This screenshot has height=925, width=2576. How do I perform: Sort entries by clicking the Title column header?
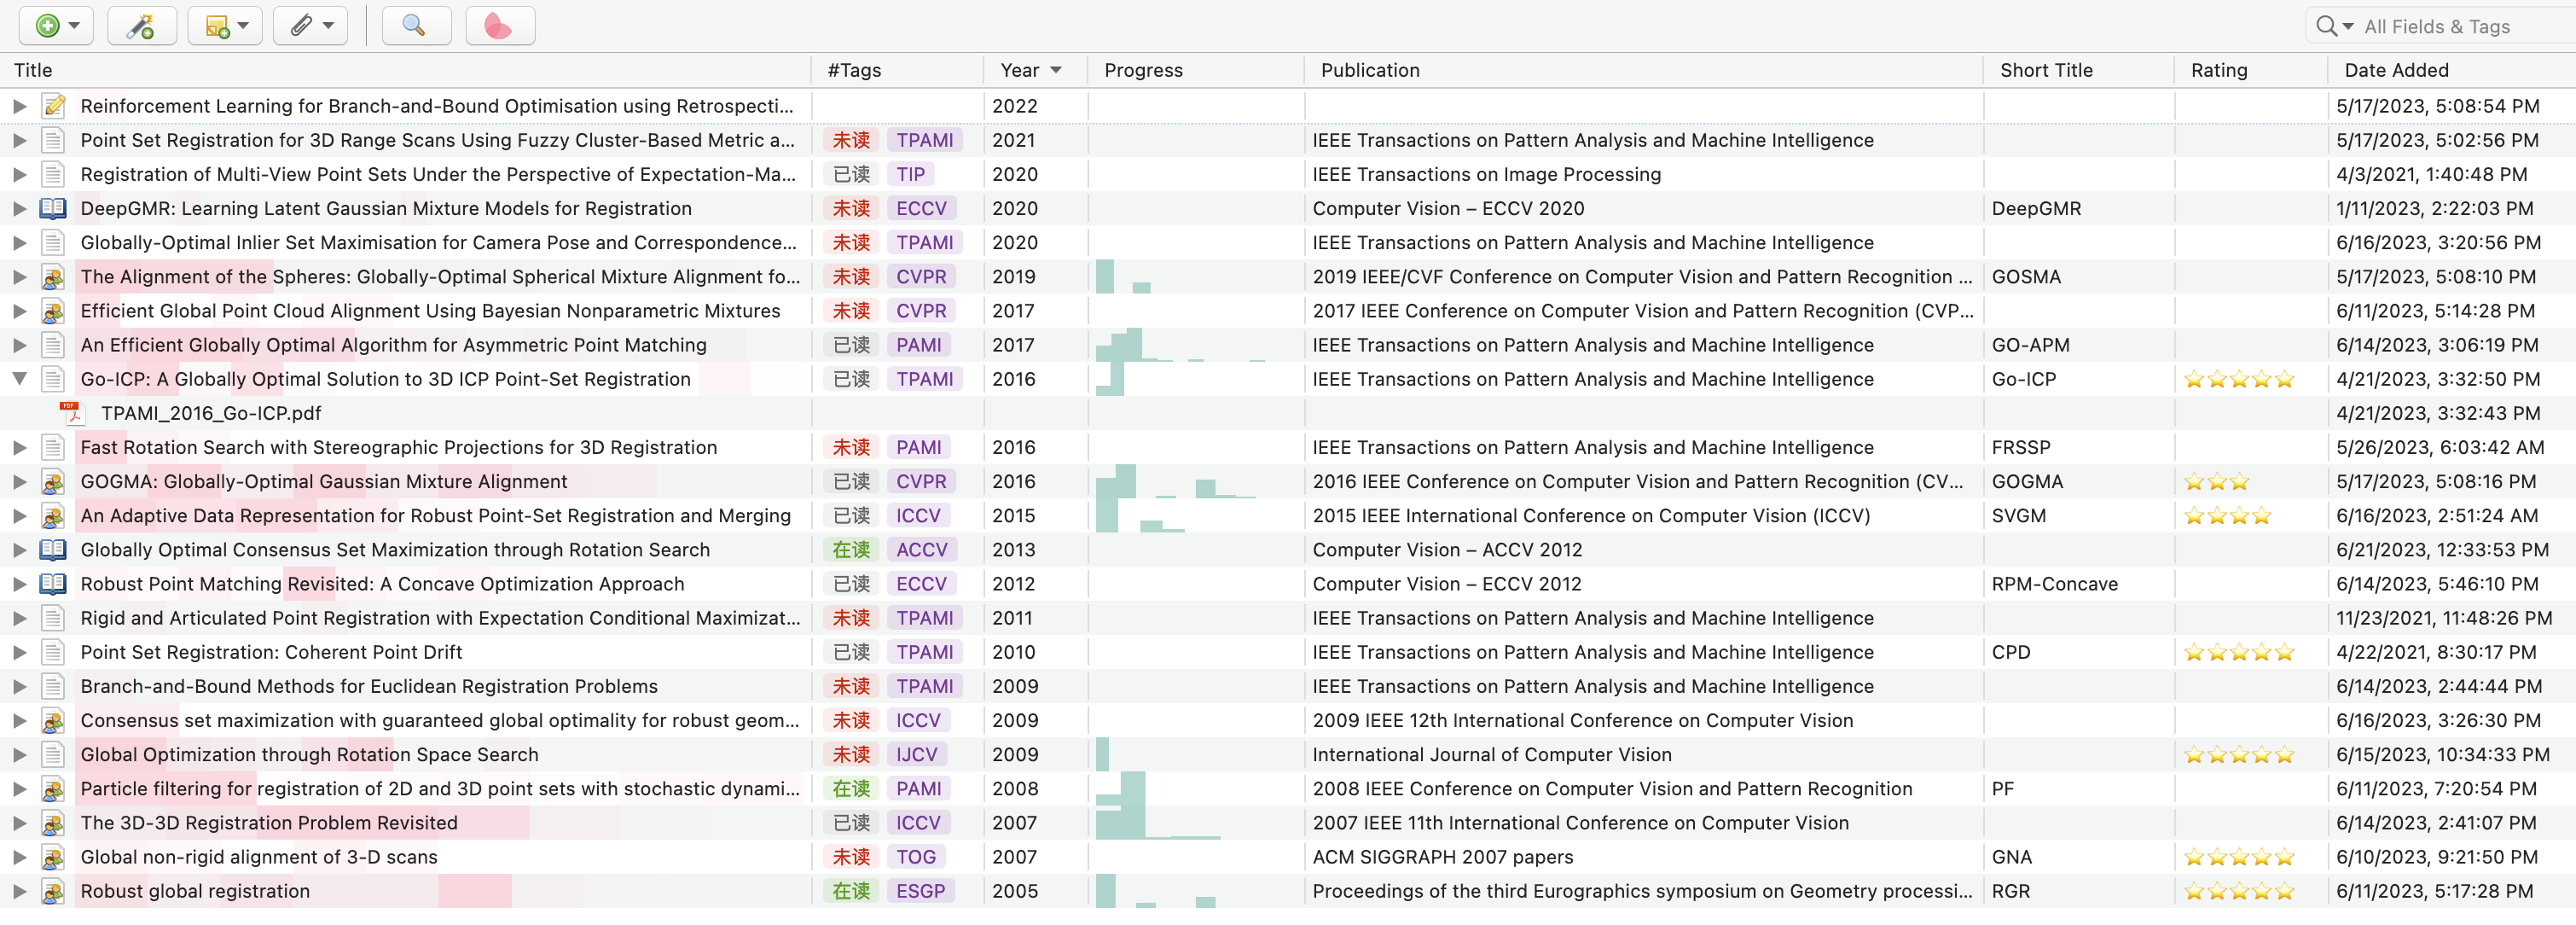click(33, 70)
